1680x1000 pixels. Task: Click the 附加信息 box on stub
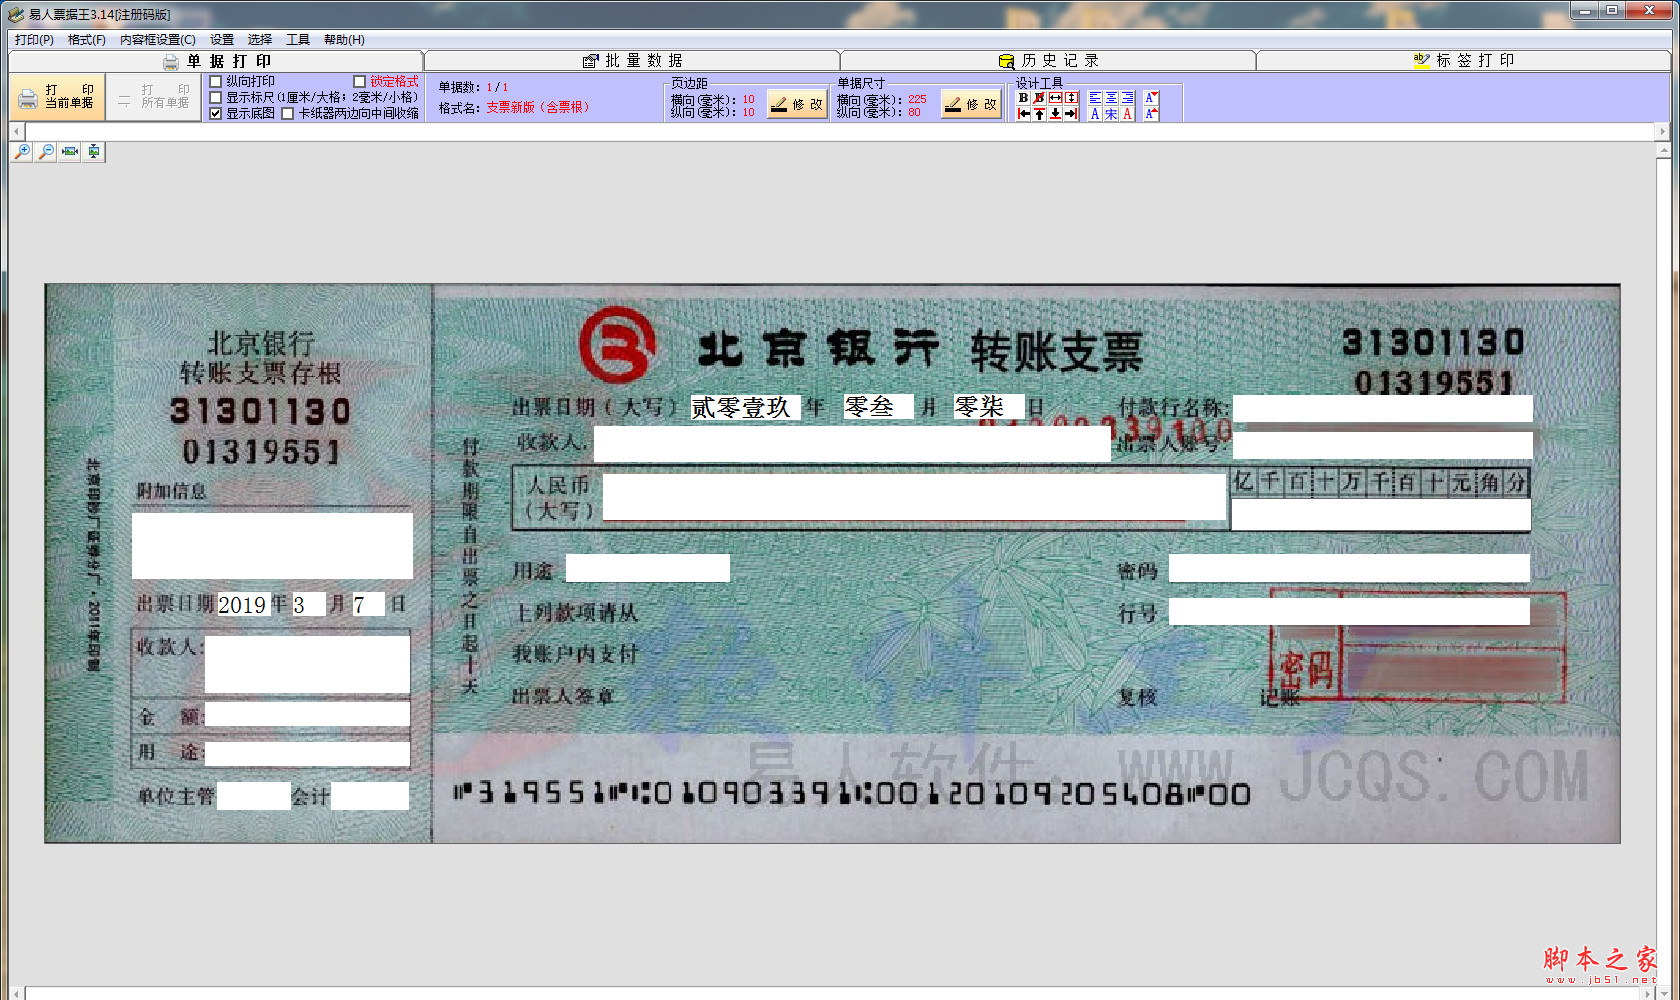pos(272,546)
